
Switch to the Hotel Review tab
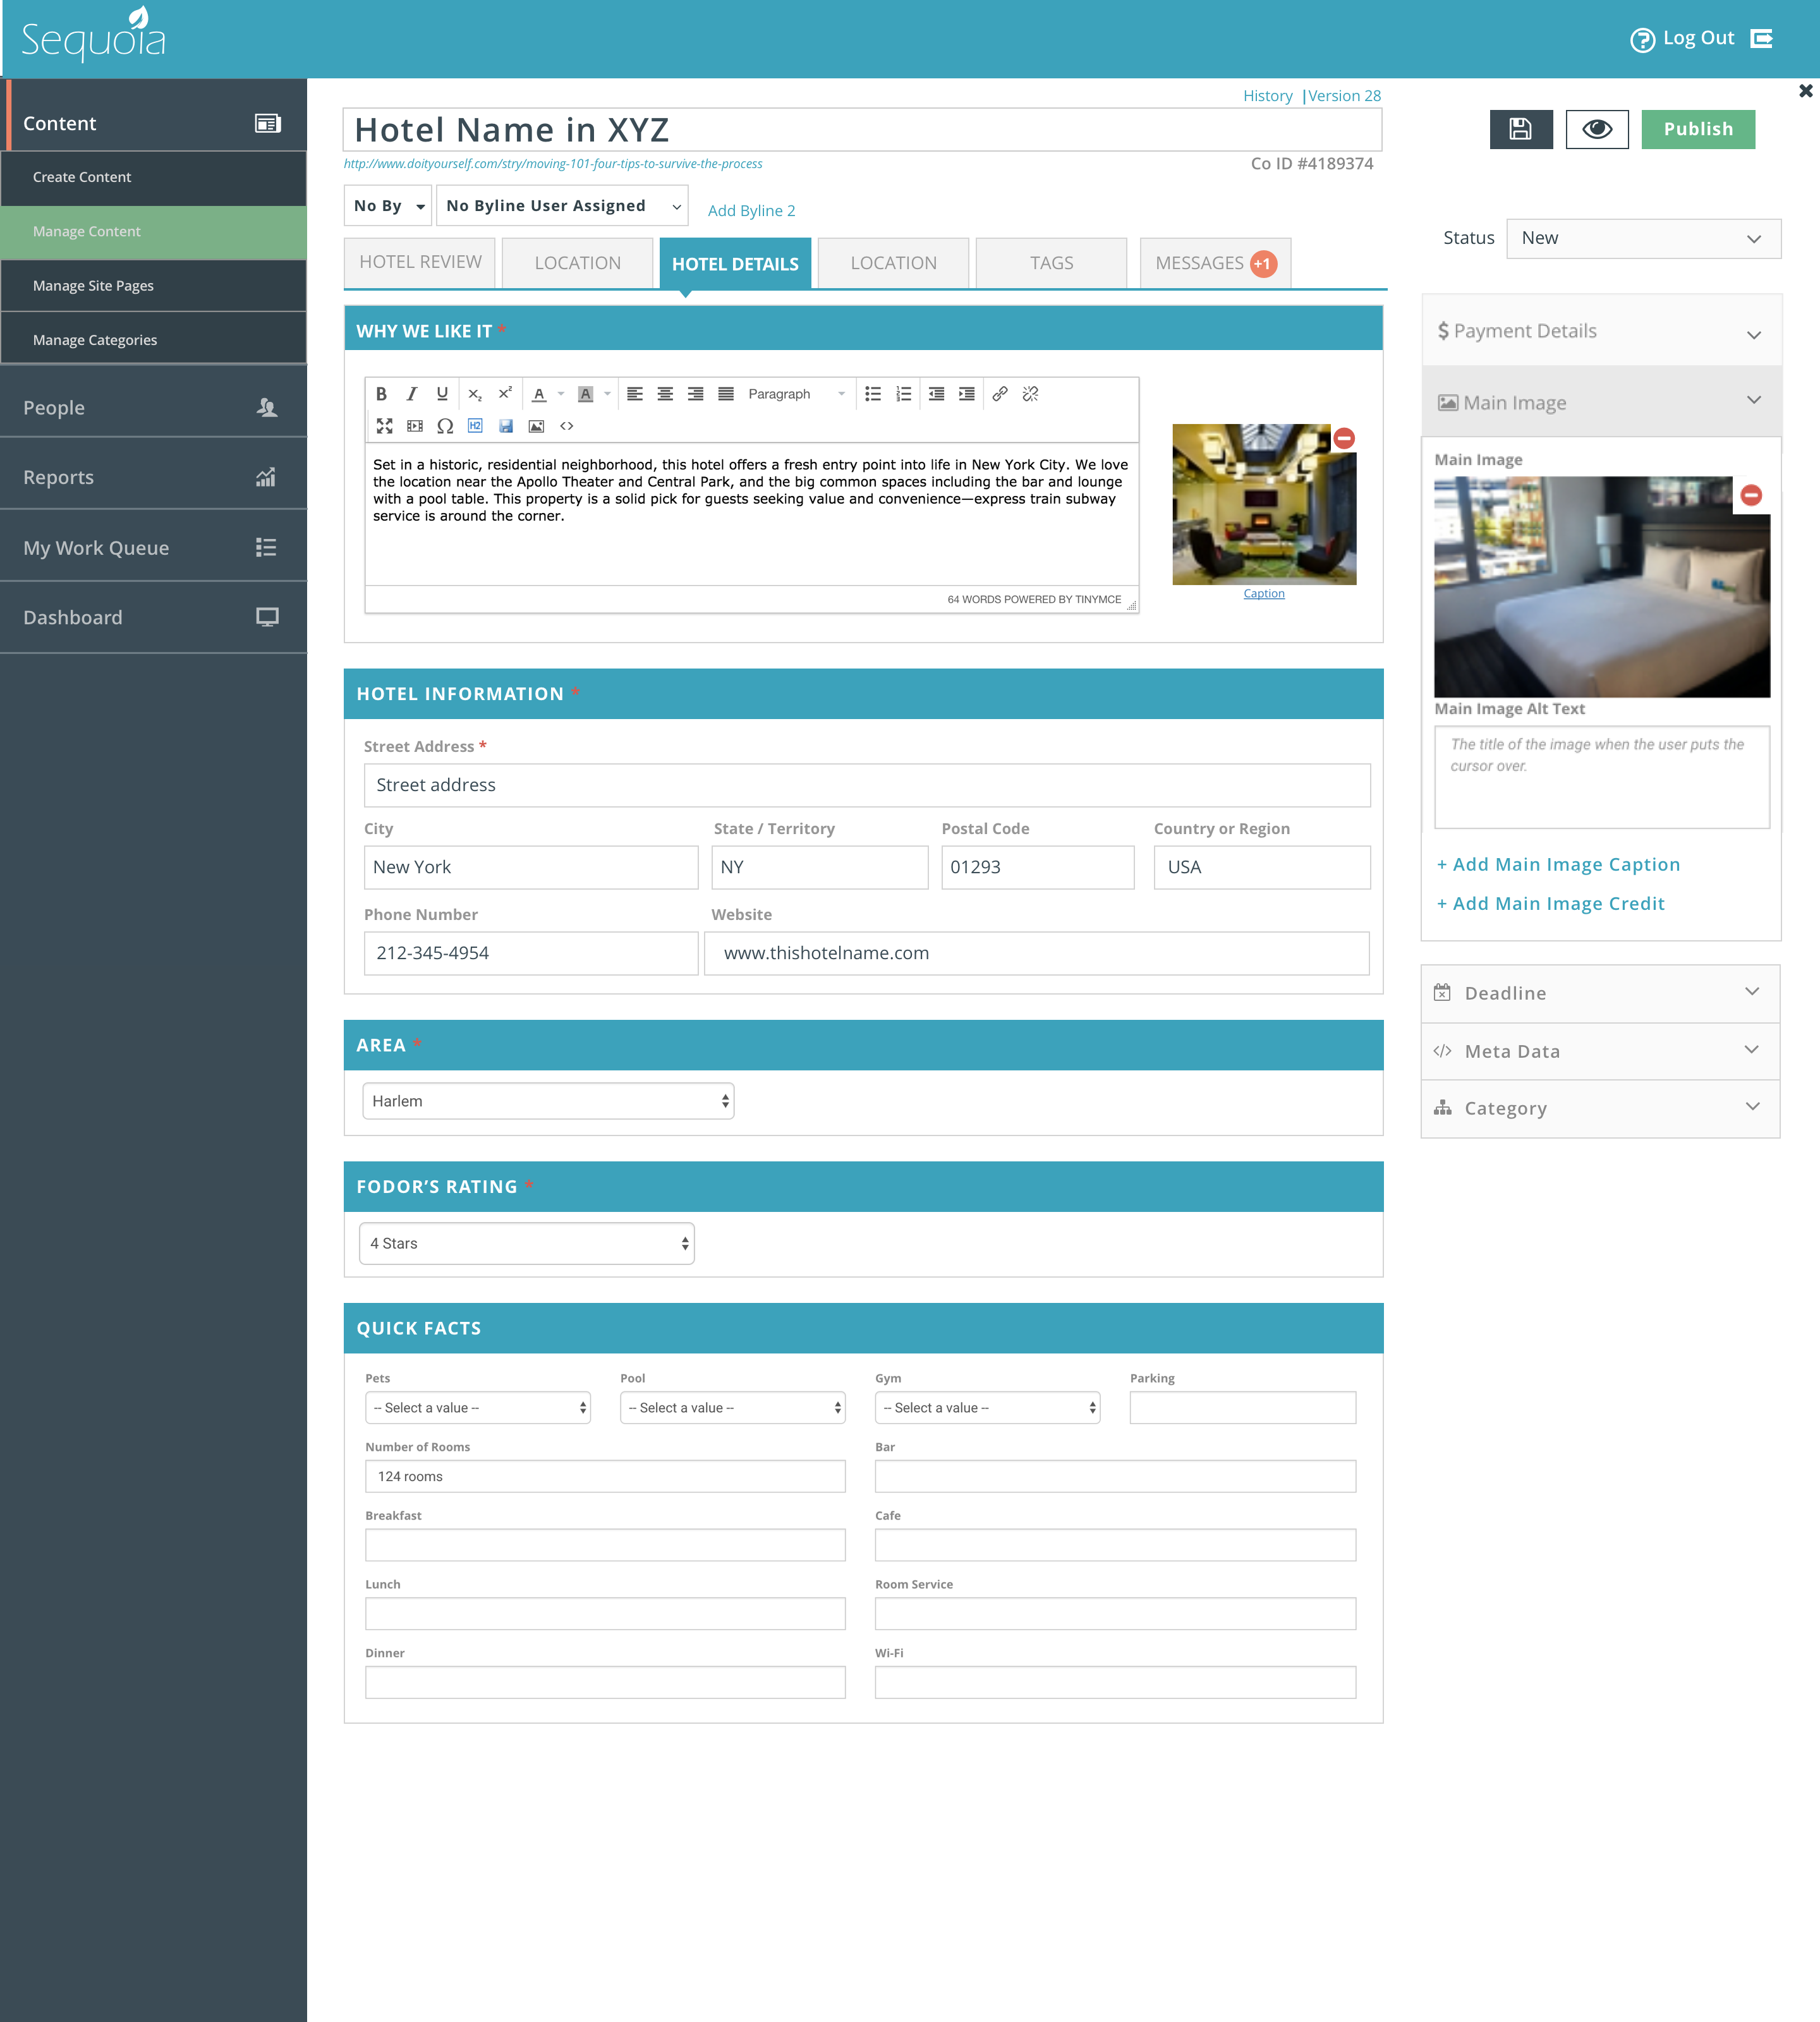coord(420,262)
